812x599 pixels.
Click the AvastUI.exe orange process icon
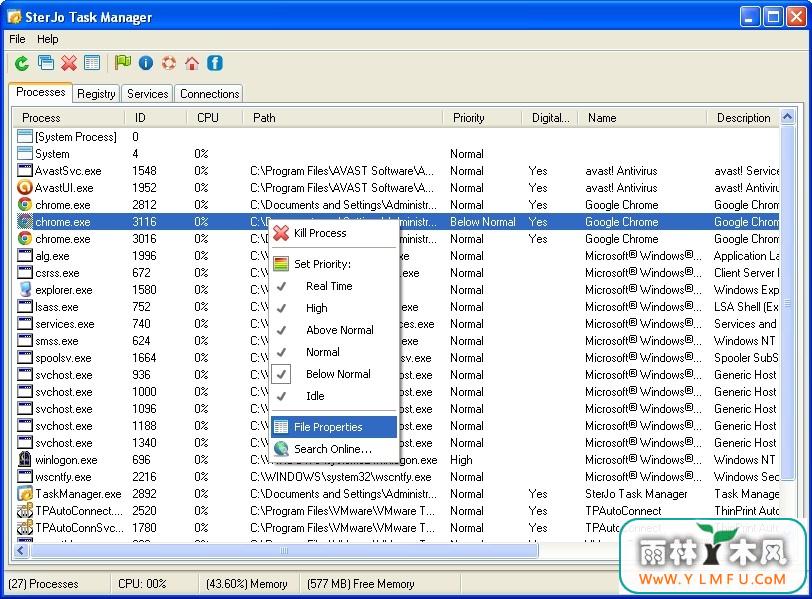coord(24,187)
